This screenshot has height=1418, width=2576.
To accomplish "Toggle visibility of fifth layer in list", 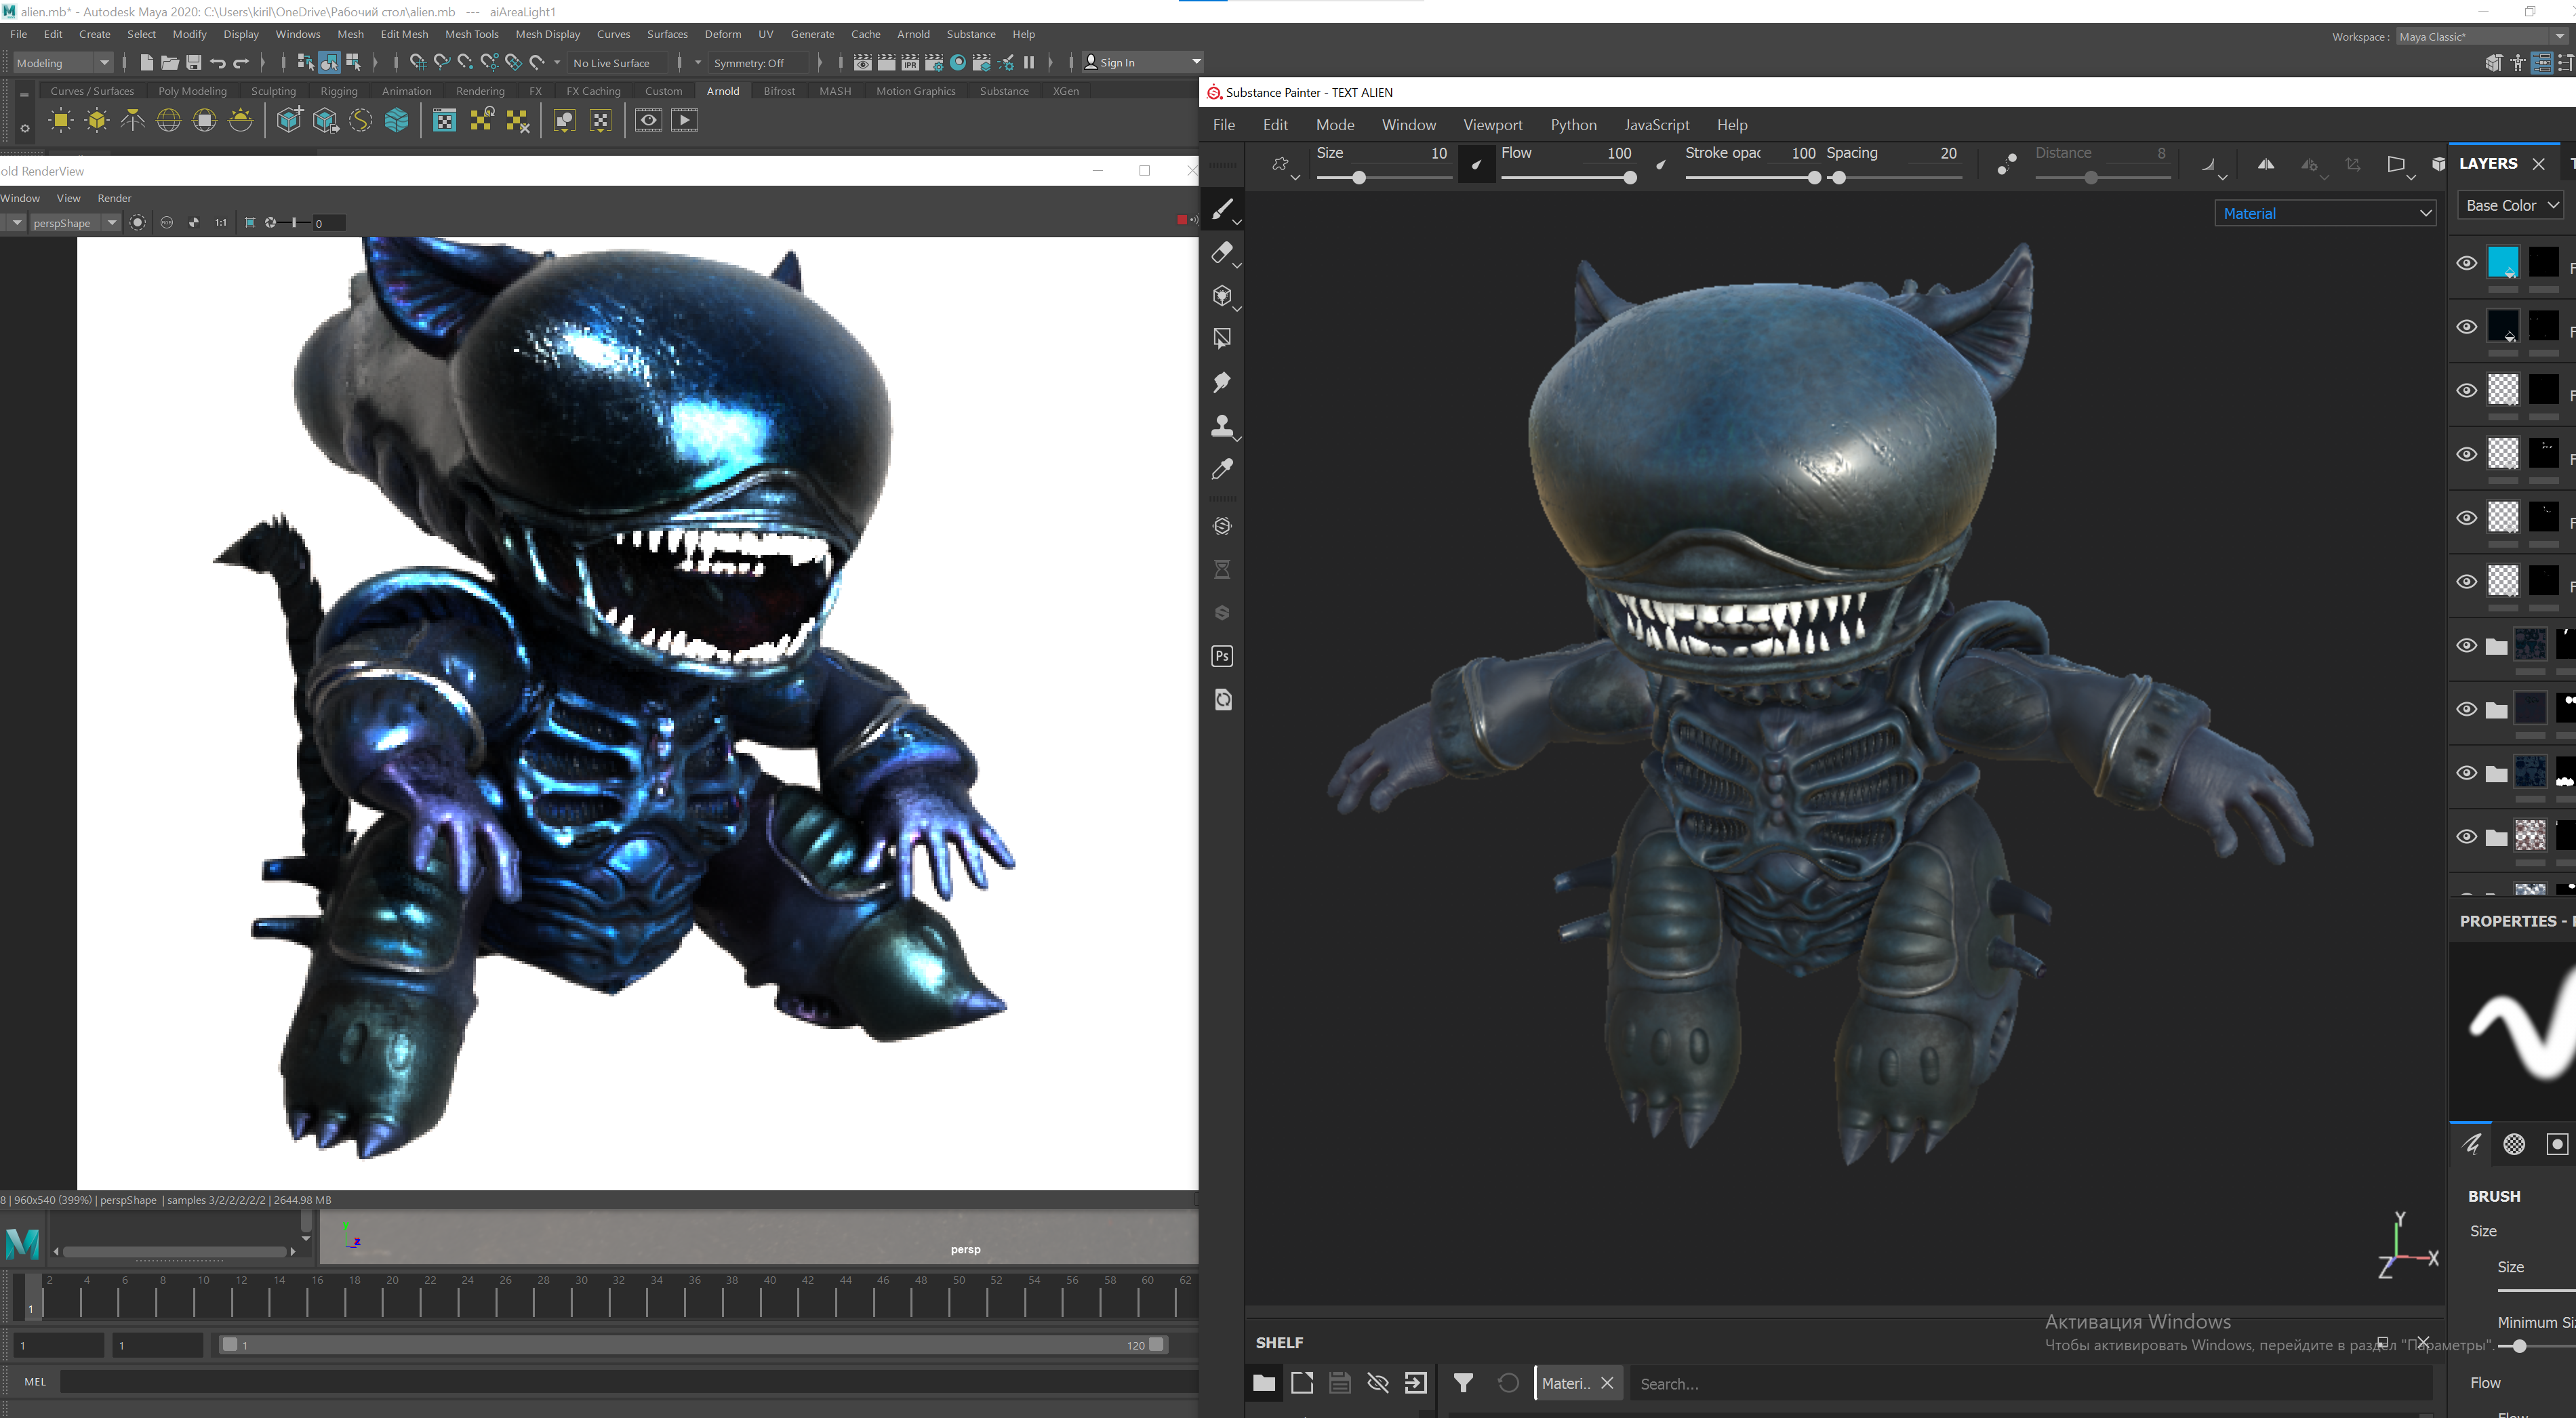I will point(2467,518).
